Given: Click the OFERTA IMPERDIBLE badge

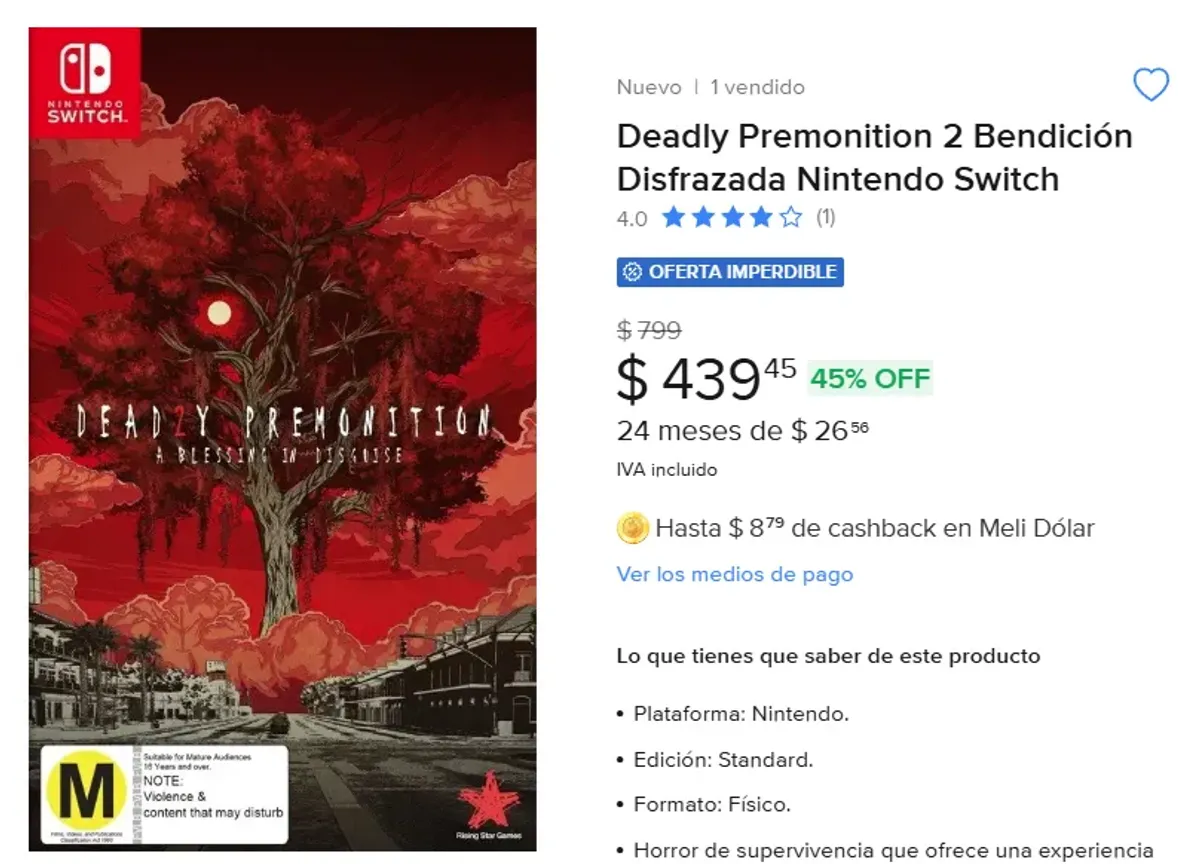Looking at the screenshot, I should coord(730,271).
